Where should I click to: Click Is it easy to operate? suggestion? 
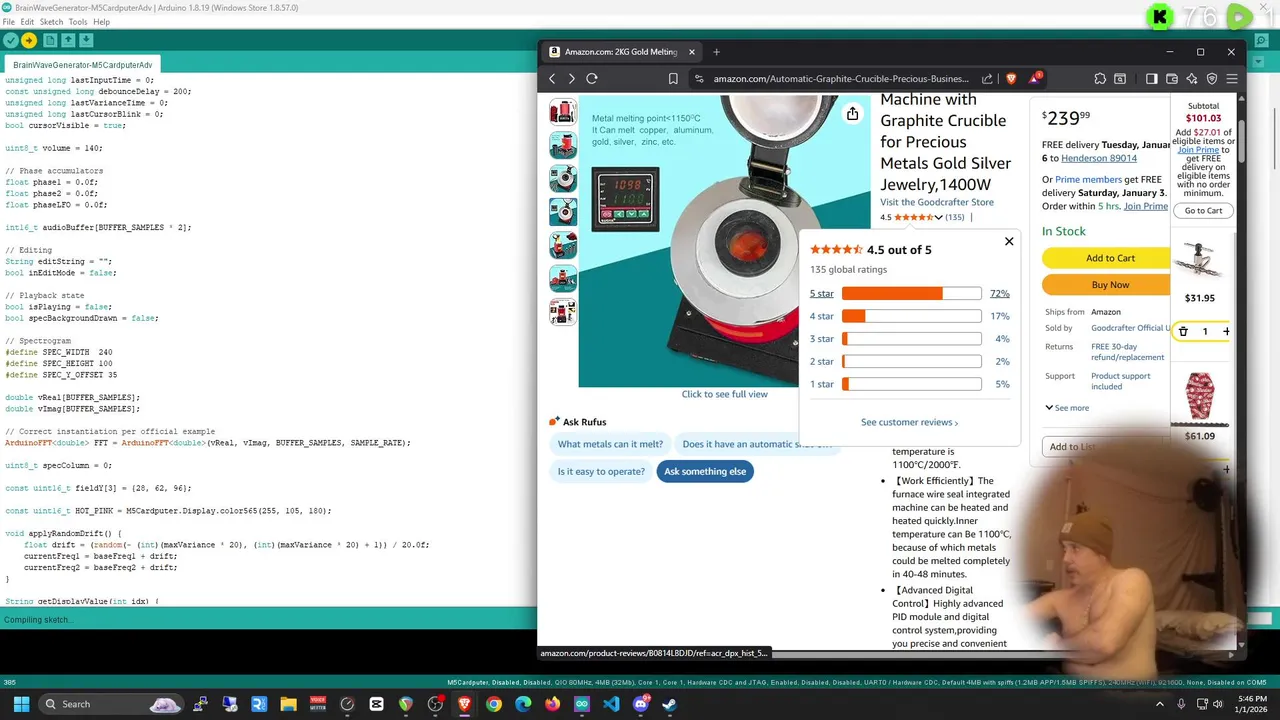[x=601, y=472]
